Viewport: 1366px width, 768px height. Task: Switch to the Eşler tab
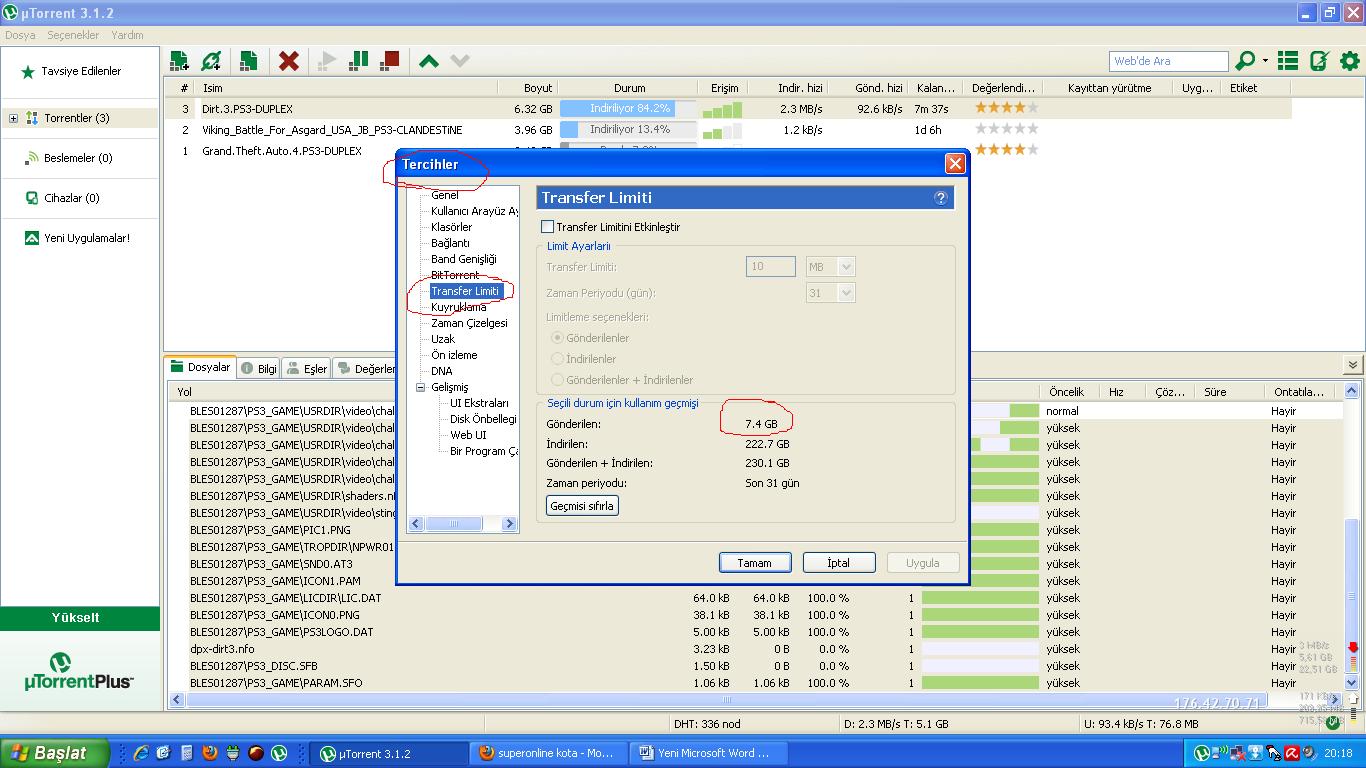point(307,368)
